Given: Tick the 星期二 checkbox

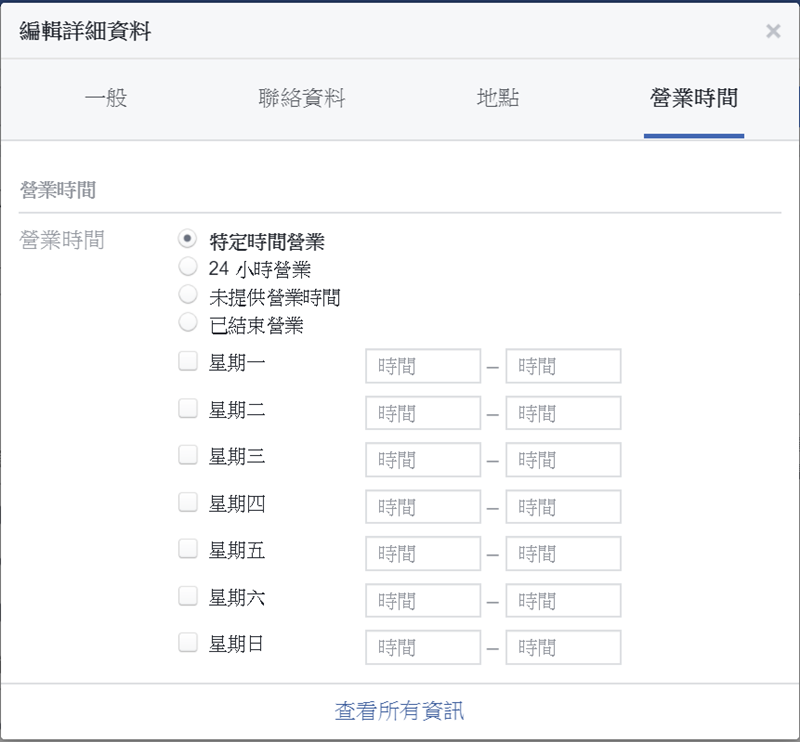Looking at the screenshot, I should click(188, 408).
